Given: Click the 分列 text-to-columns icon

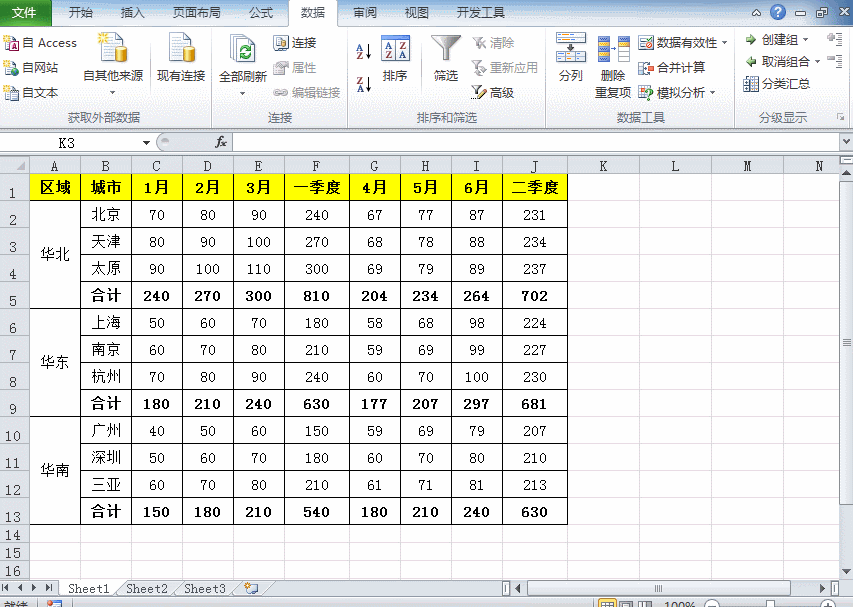Looking at the screenshot, I should (x=571, y=48).
